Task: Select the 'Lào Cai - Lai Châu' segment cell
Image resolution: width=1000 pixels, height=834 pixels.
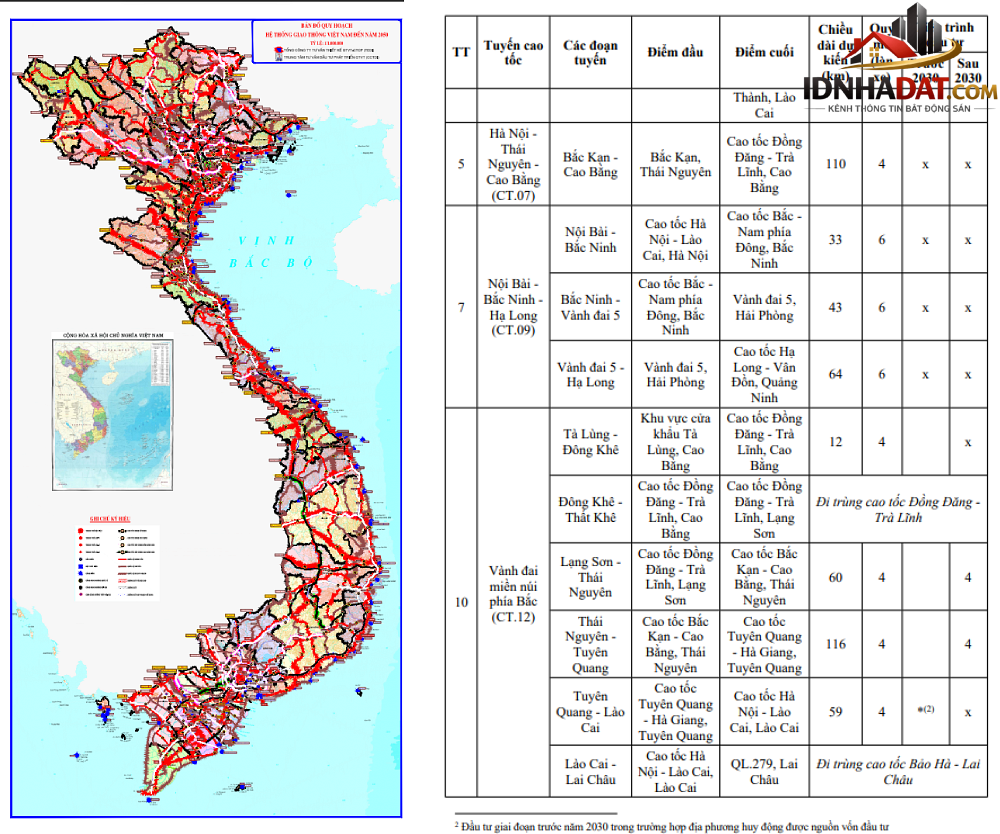Action: pyautogui.click(x=591, y=771)
